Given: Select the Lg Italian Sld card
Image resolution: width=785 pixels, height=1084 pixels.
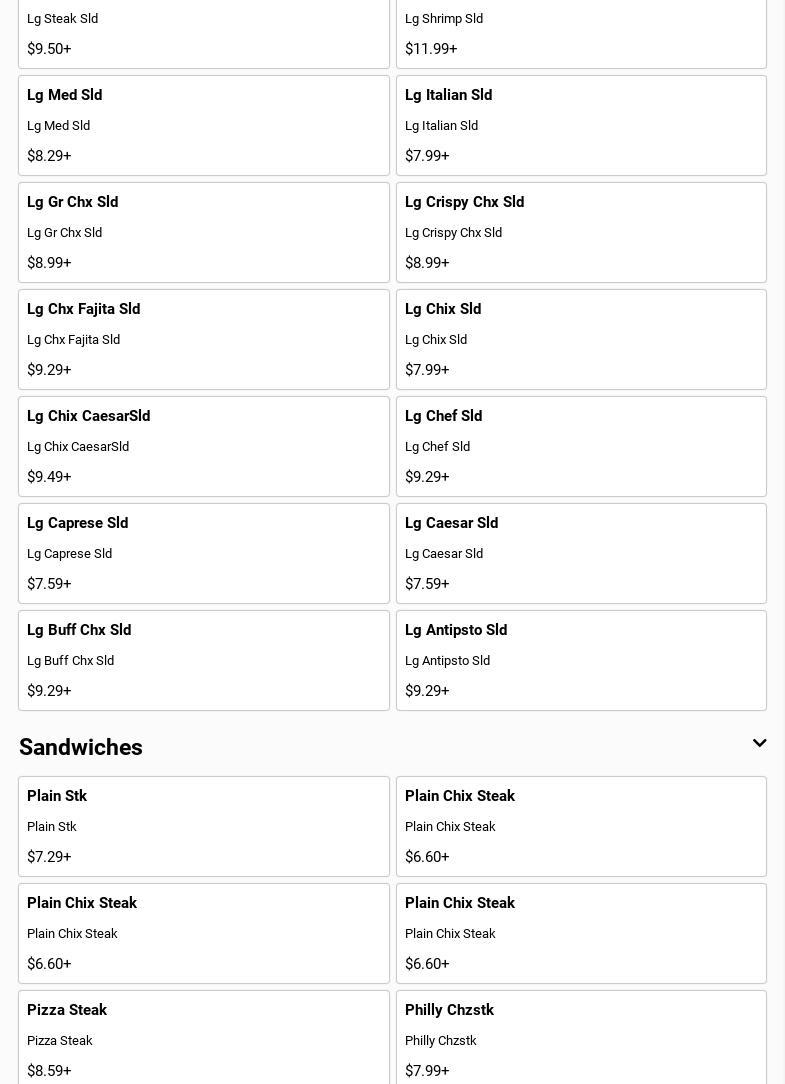Looking at the screenshot, I should (581, 125).
